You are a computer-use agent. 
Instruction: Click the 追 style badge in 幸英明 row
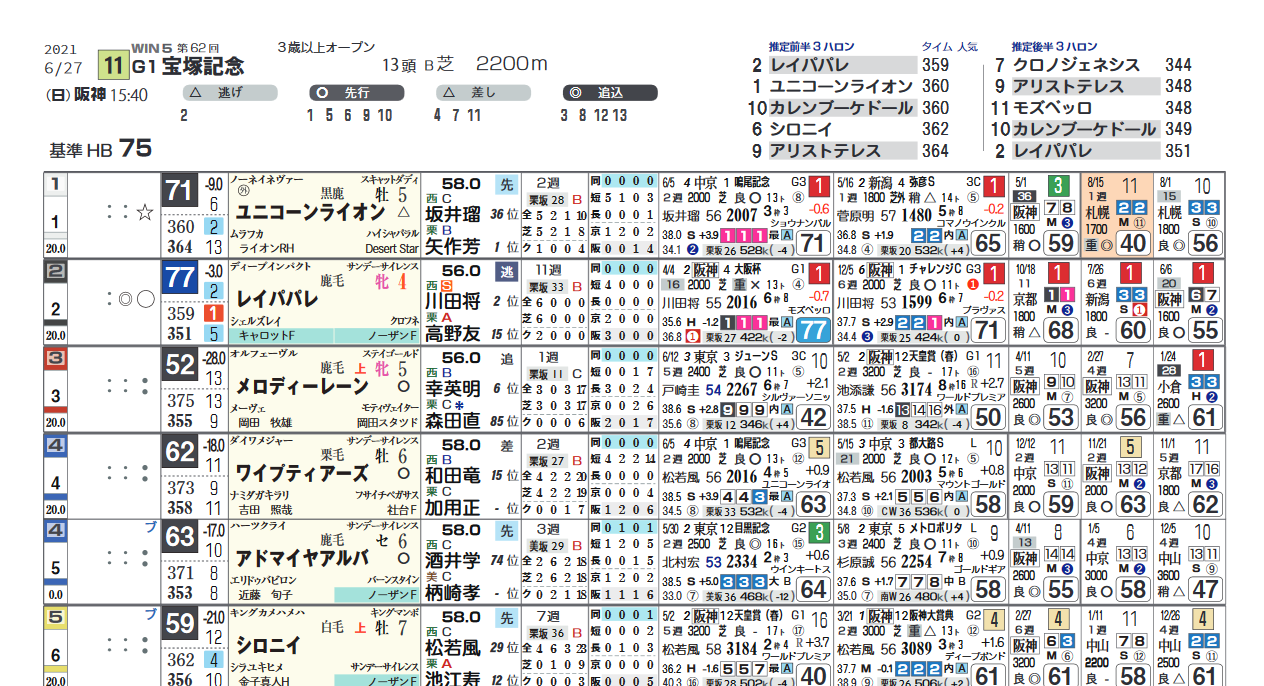507,358
